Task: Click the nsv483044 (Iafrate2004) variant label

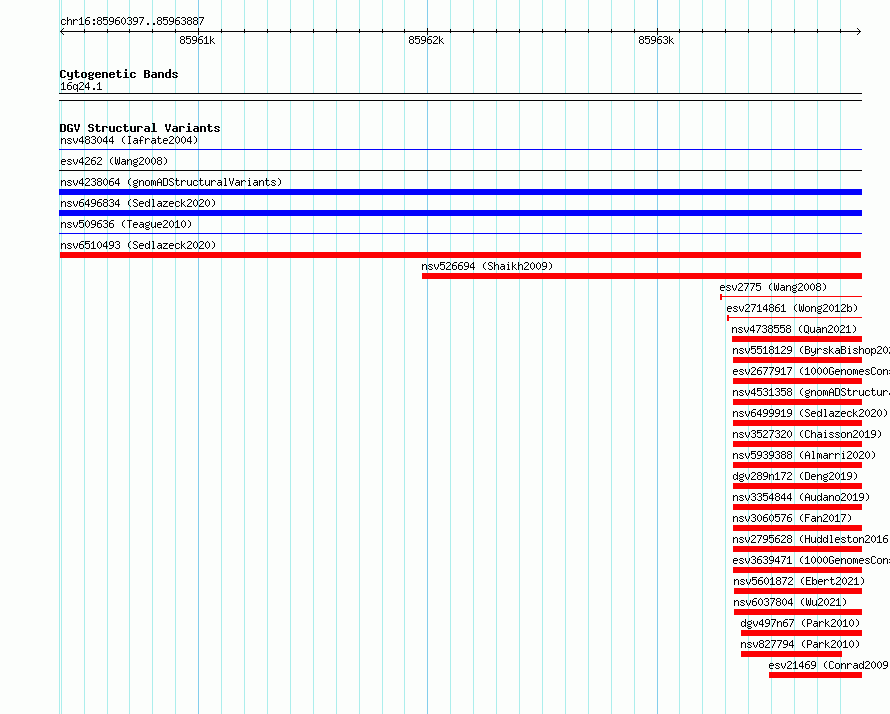Action: pos(129,140)
